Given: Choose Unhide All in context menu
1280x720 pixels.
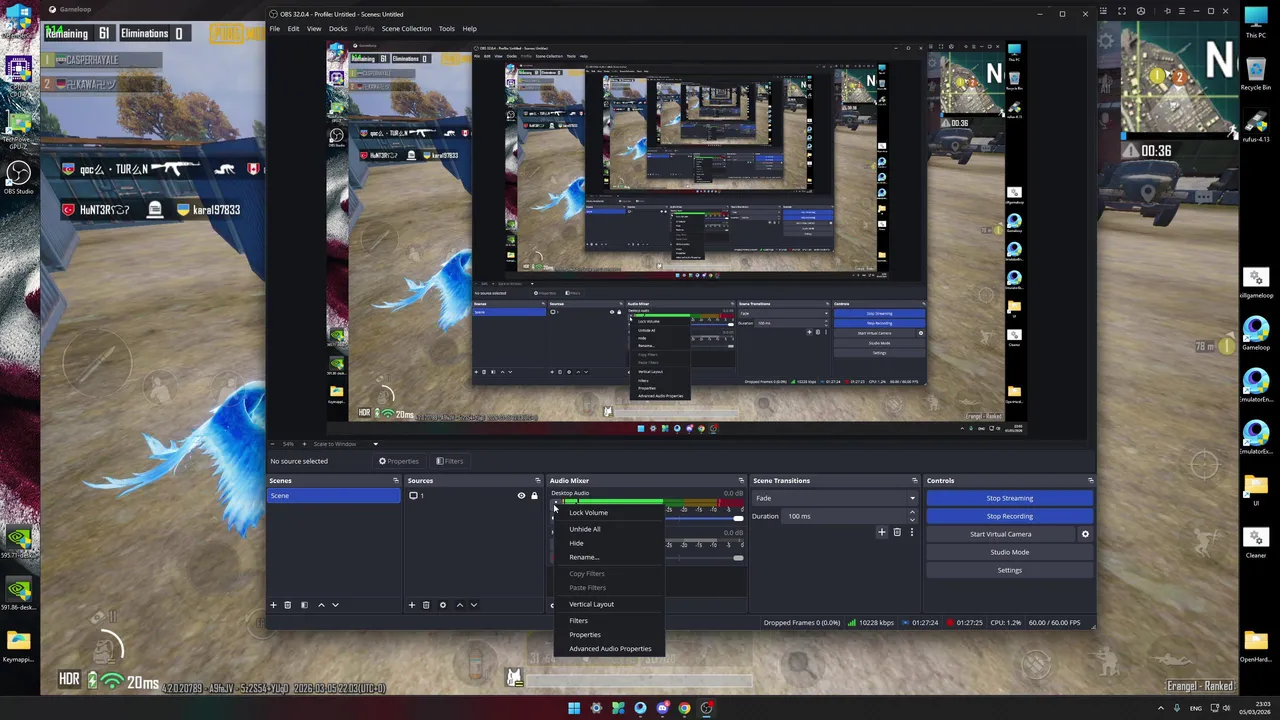Looking at the screenshot, I should click(609, 529).
